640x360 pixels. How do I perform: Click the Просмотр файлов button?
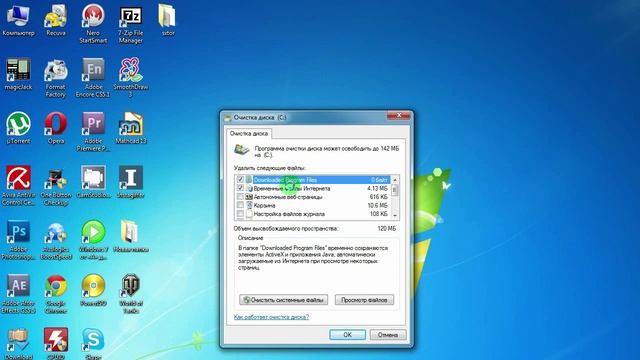tap(364, 300)
